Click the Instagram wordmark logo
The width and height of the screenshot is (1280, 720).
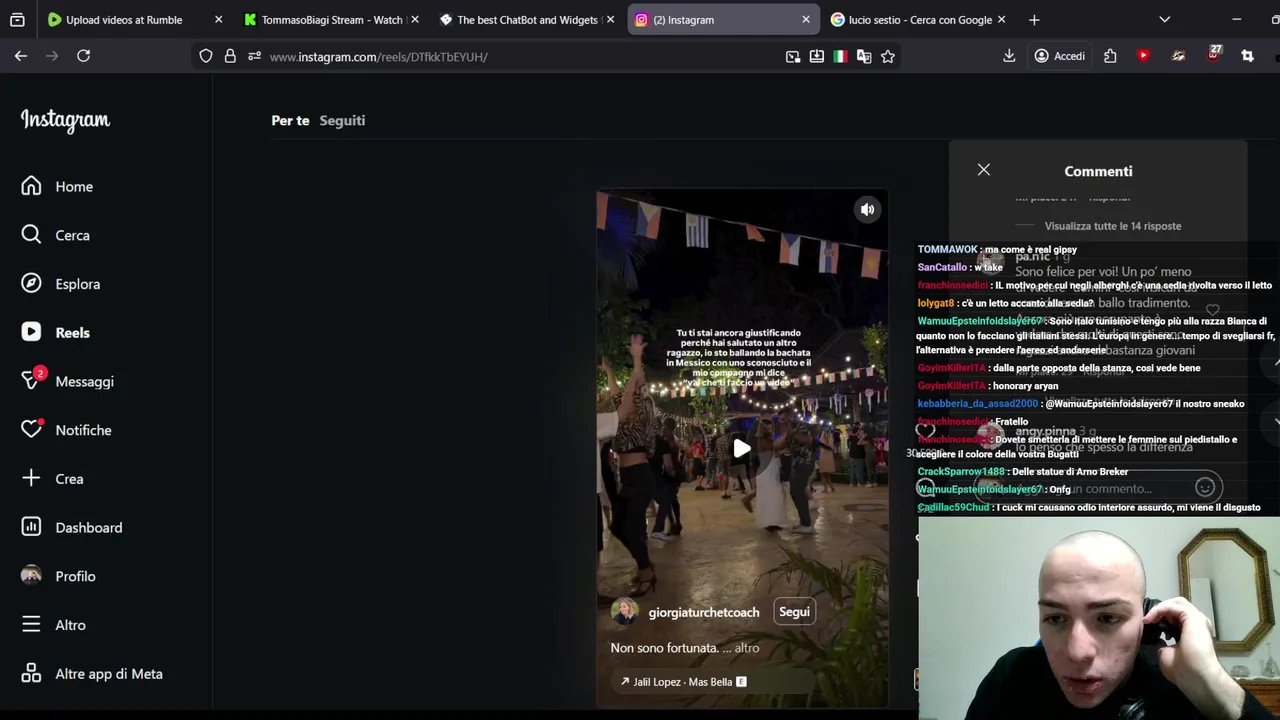[65, 121]
